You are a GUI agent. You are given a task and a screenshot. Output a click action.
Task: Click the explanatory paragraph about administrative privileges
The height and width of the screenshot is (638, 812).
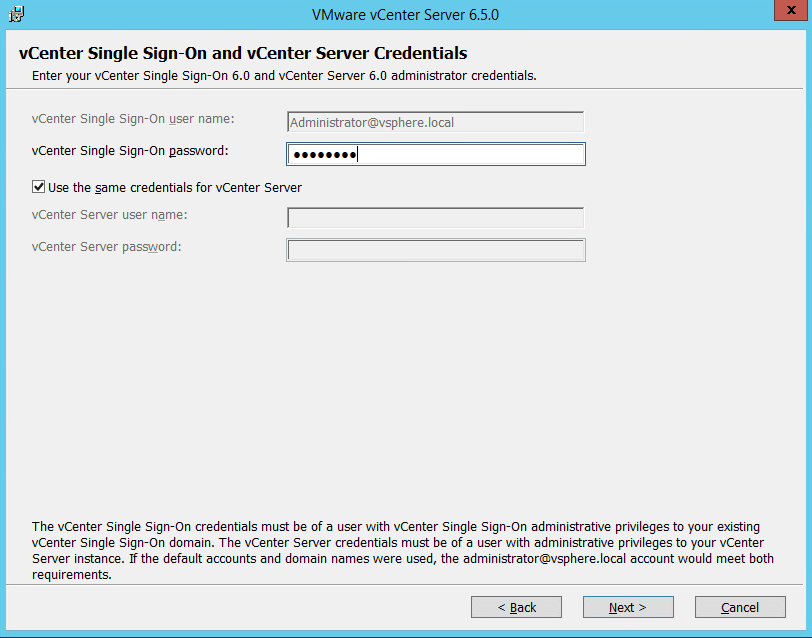pos(403,550)
